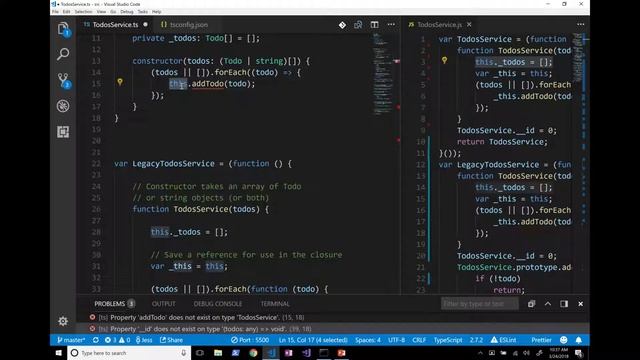
Task: Focus the problems filter input field
Action: click(x=480, y=304)
